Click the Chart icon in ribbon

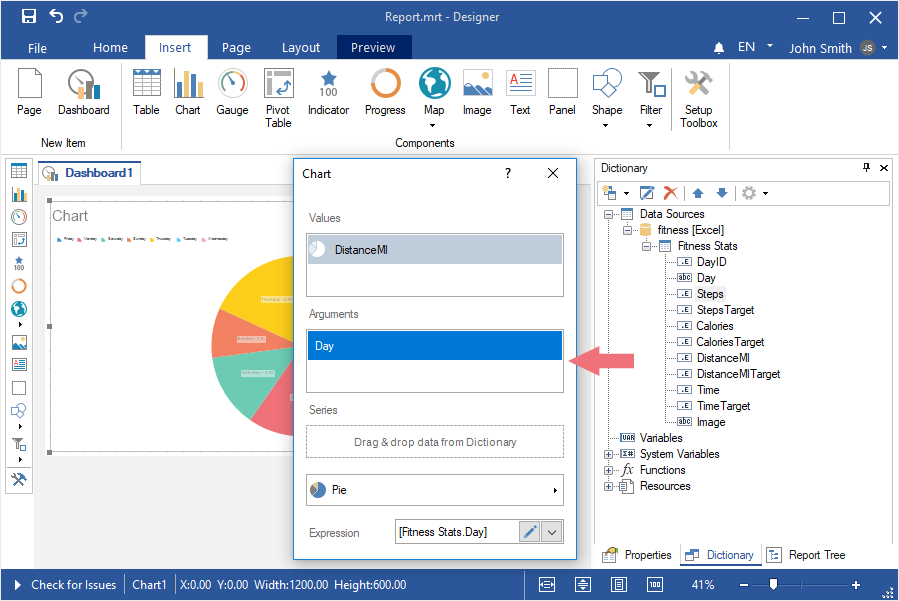coord(188,93)
